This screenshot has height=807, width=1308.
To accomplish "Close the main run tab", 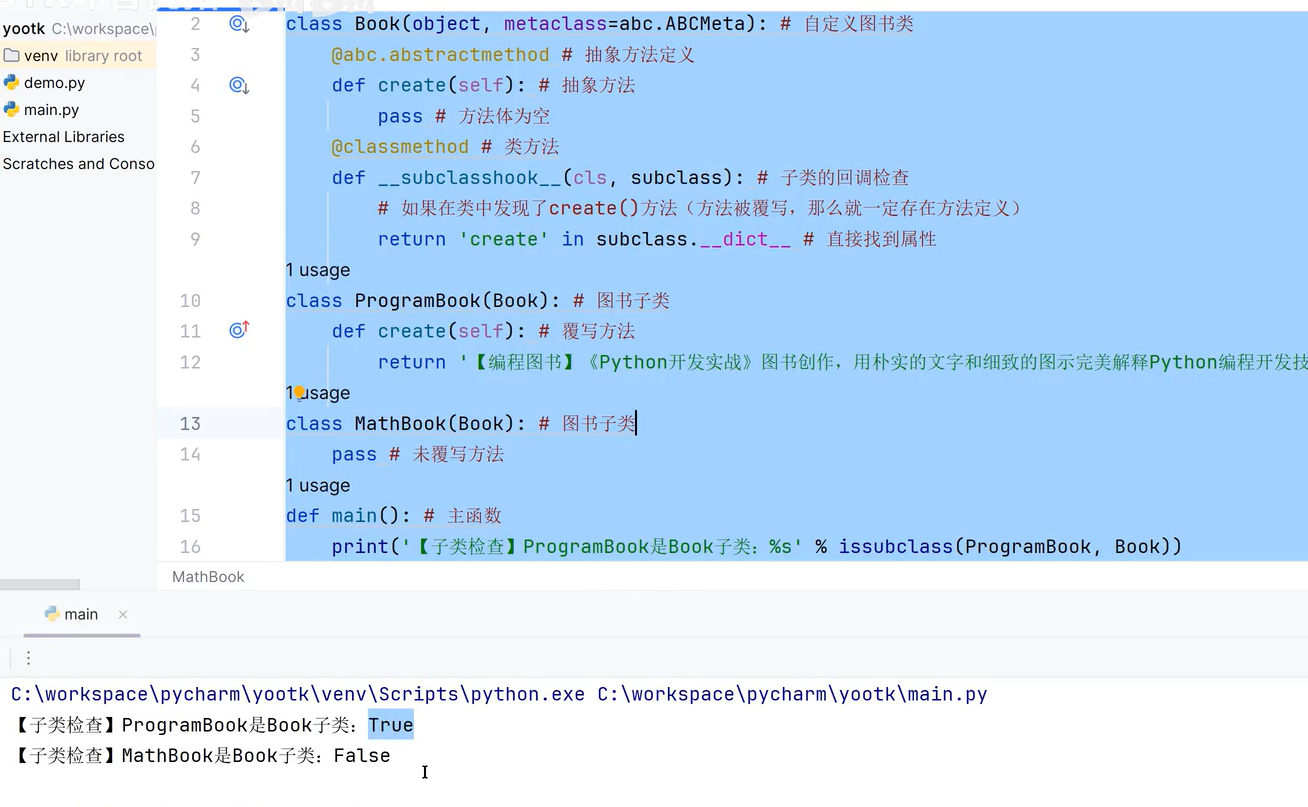I will tap(122, 615).
